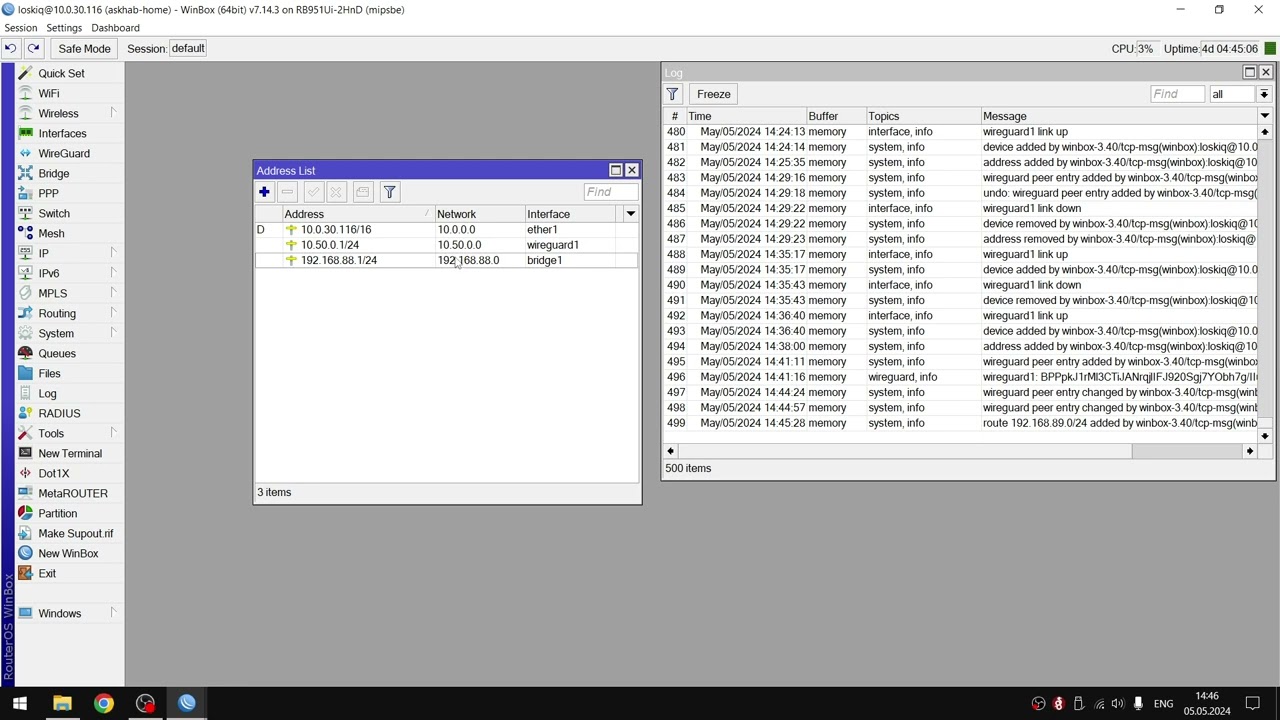Open the PPP section
The image size is (1280, 720).
click(x=48, y=193)
